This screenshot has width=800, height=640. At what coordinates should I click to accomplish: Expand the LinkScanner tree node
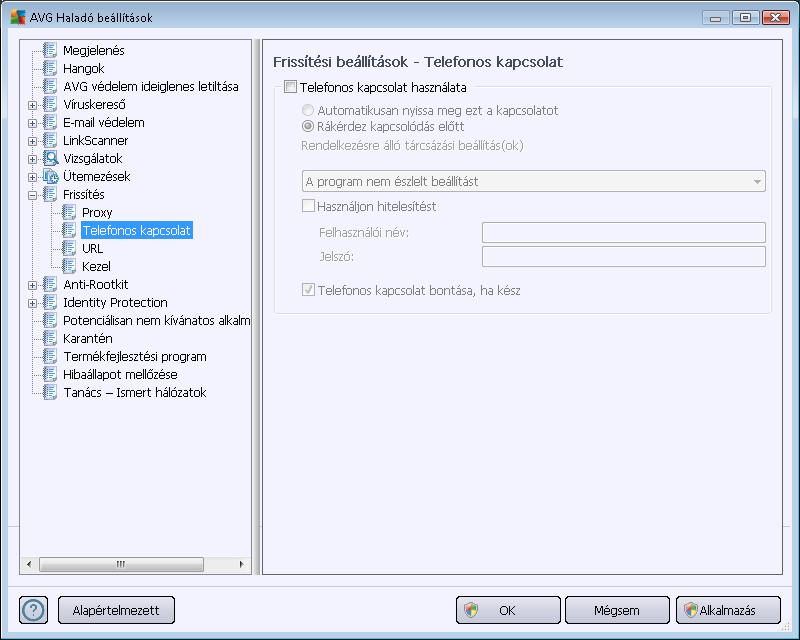[x=33, y=141]
